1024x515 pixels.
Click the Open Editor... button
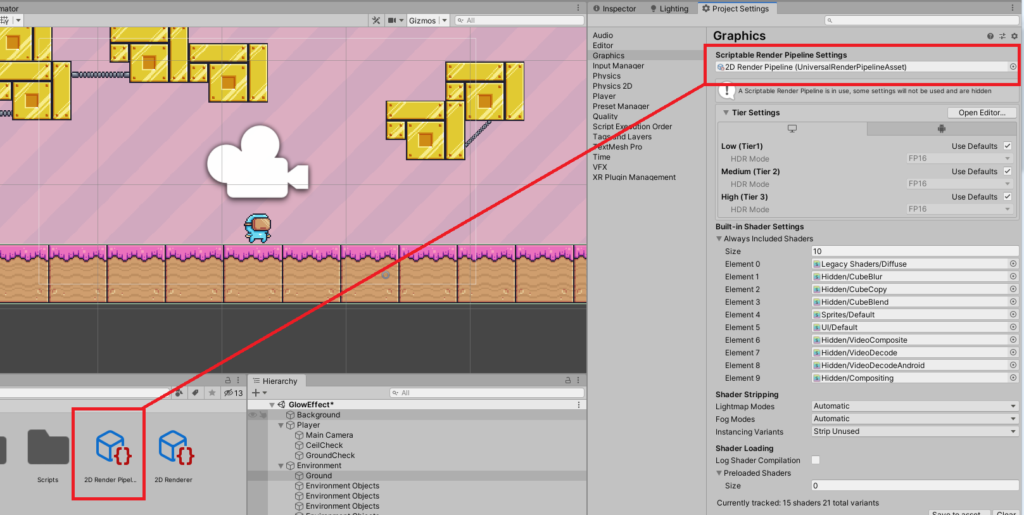(x=982, y=113)
